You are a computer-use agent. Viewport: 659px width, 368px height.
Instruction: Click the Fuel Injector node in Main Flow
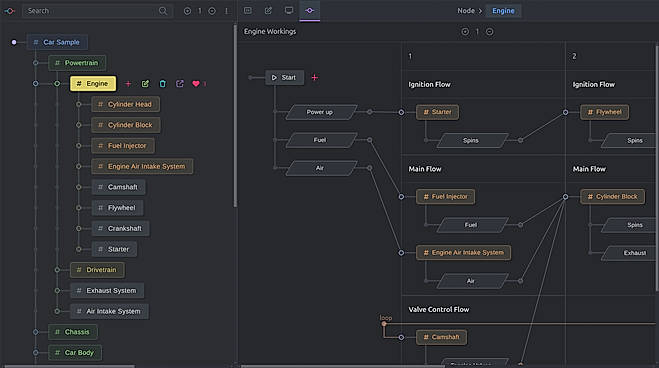pos(445,197)
